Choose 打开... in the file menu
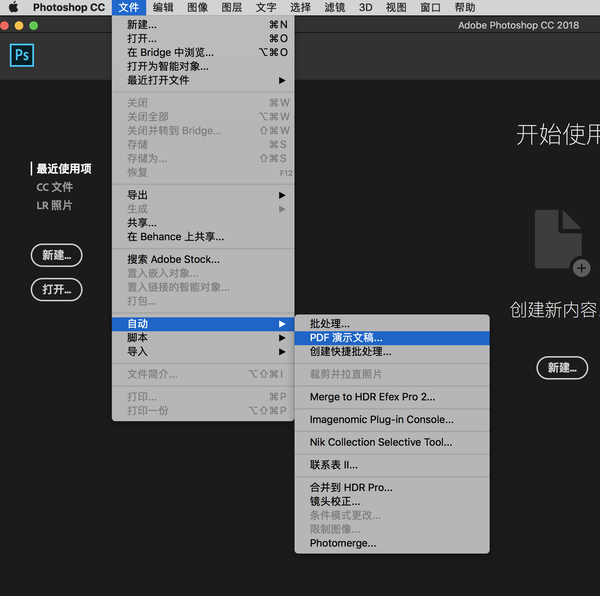Image resolution: width=600 pixels, height=596 pixels. 203,39
